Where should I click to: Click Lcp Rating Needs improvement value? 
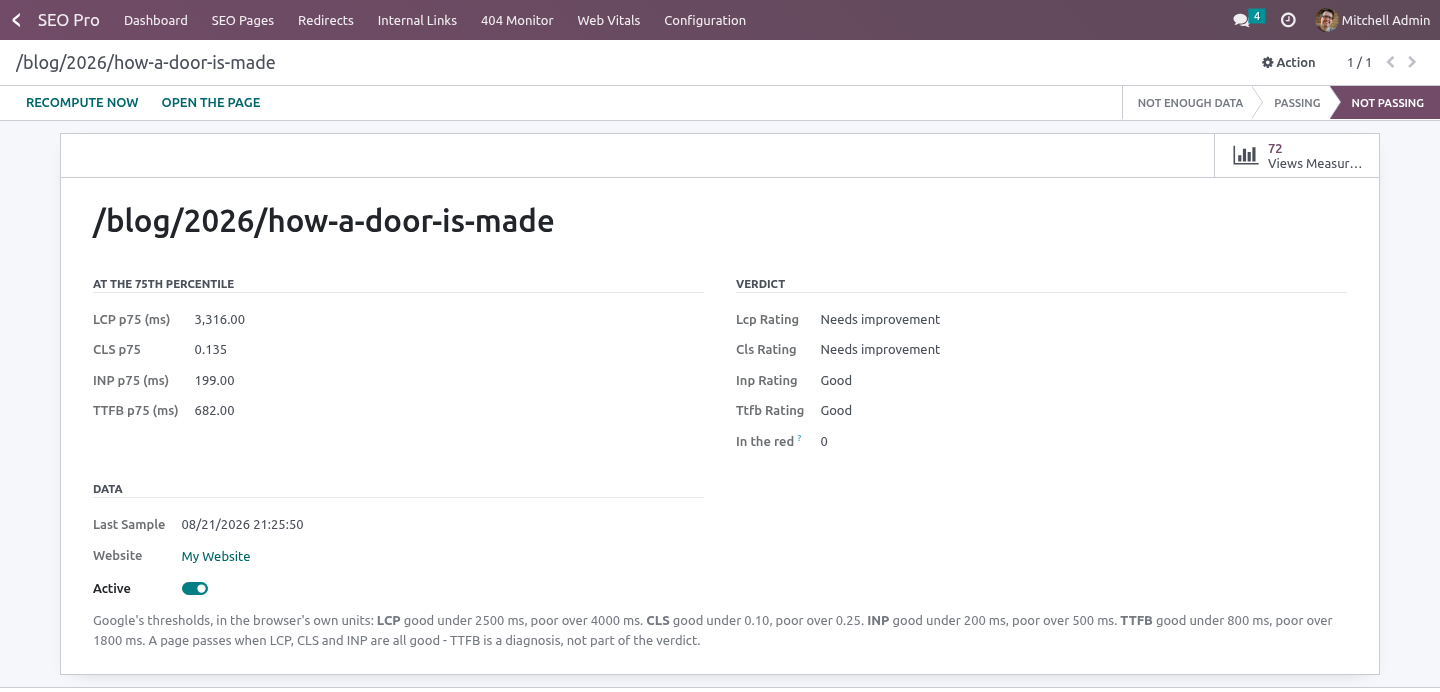coord(881,320)
